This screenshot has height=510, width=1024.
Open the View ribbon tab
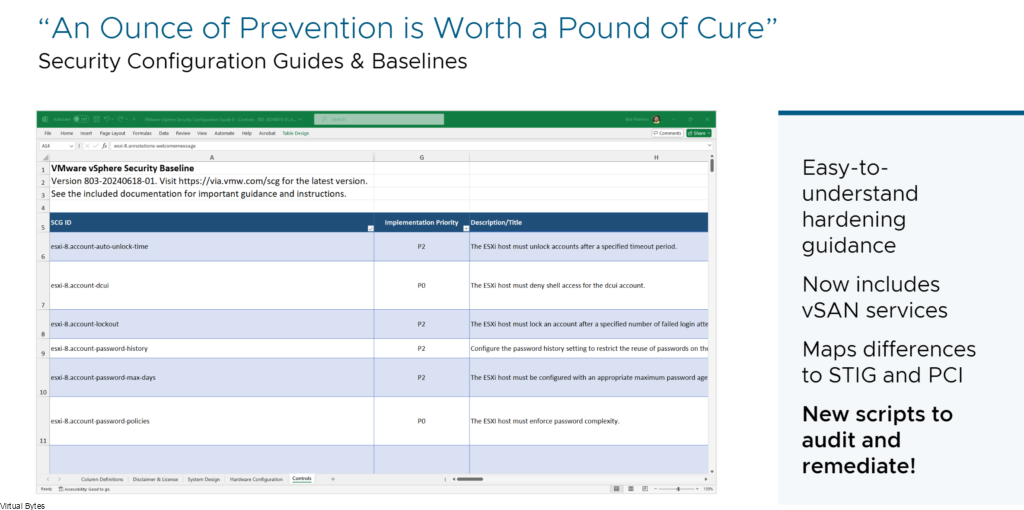tap(202, 133)
